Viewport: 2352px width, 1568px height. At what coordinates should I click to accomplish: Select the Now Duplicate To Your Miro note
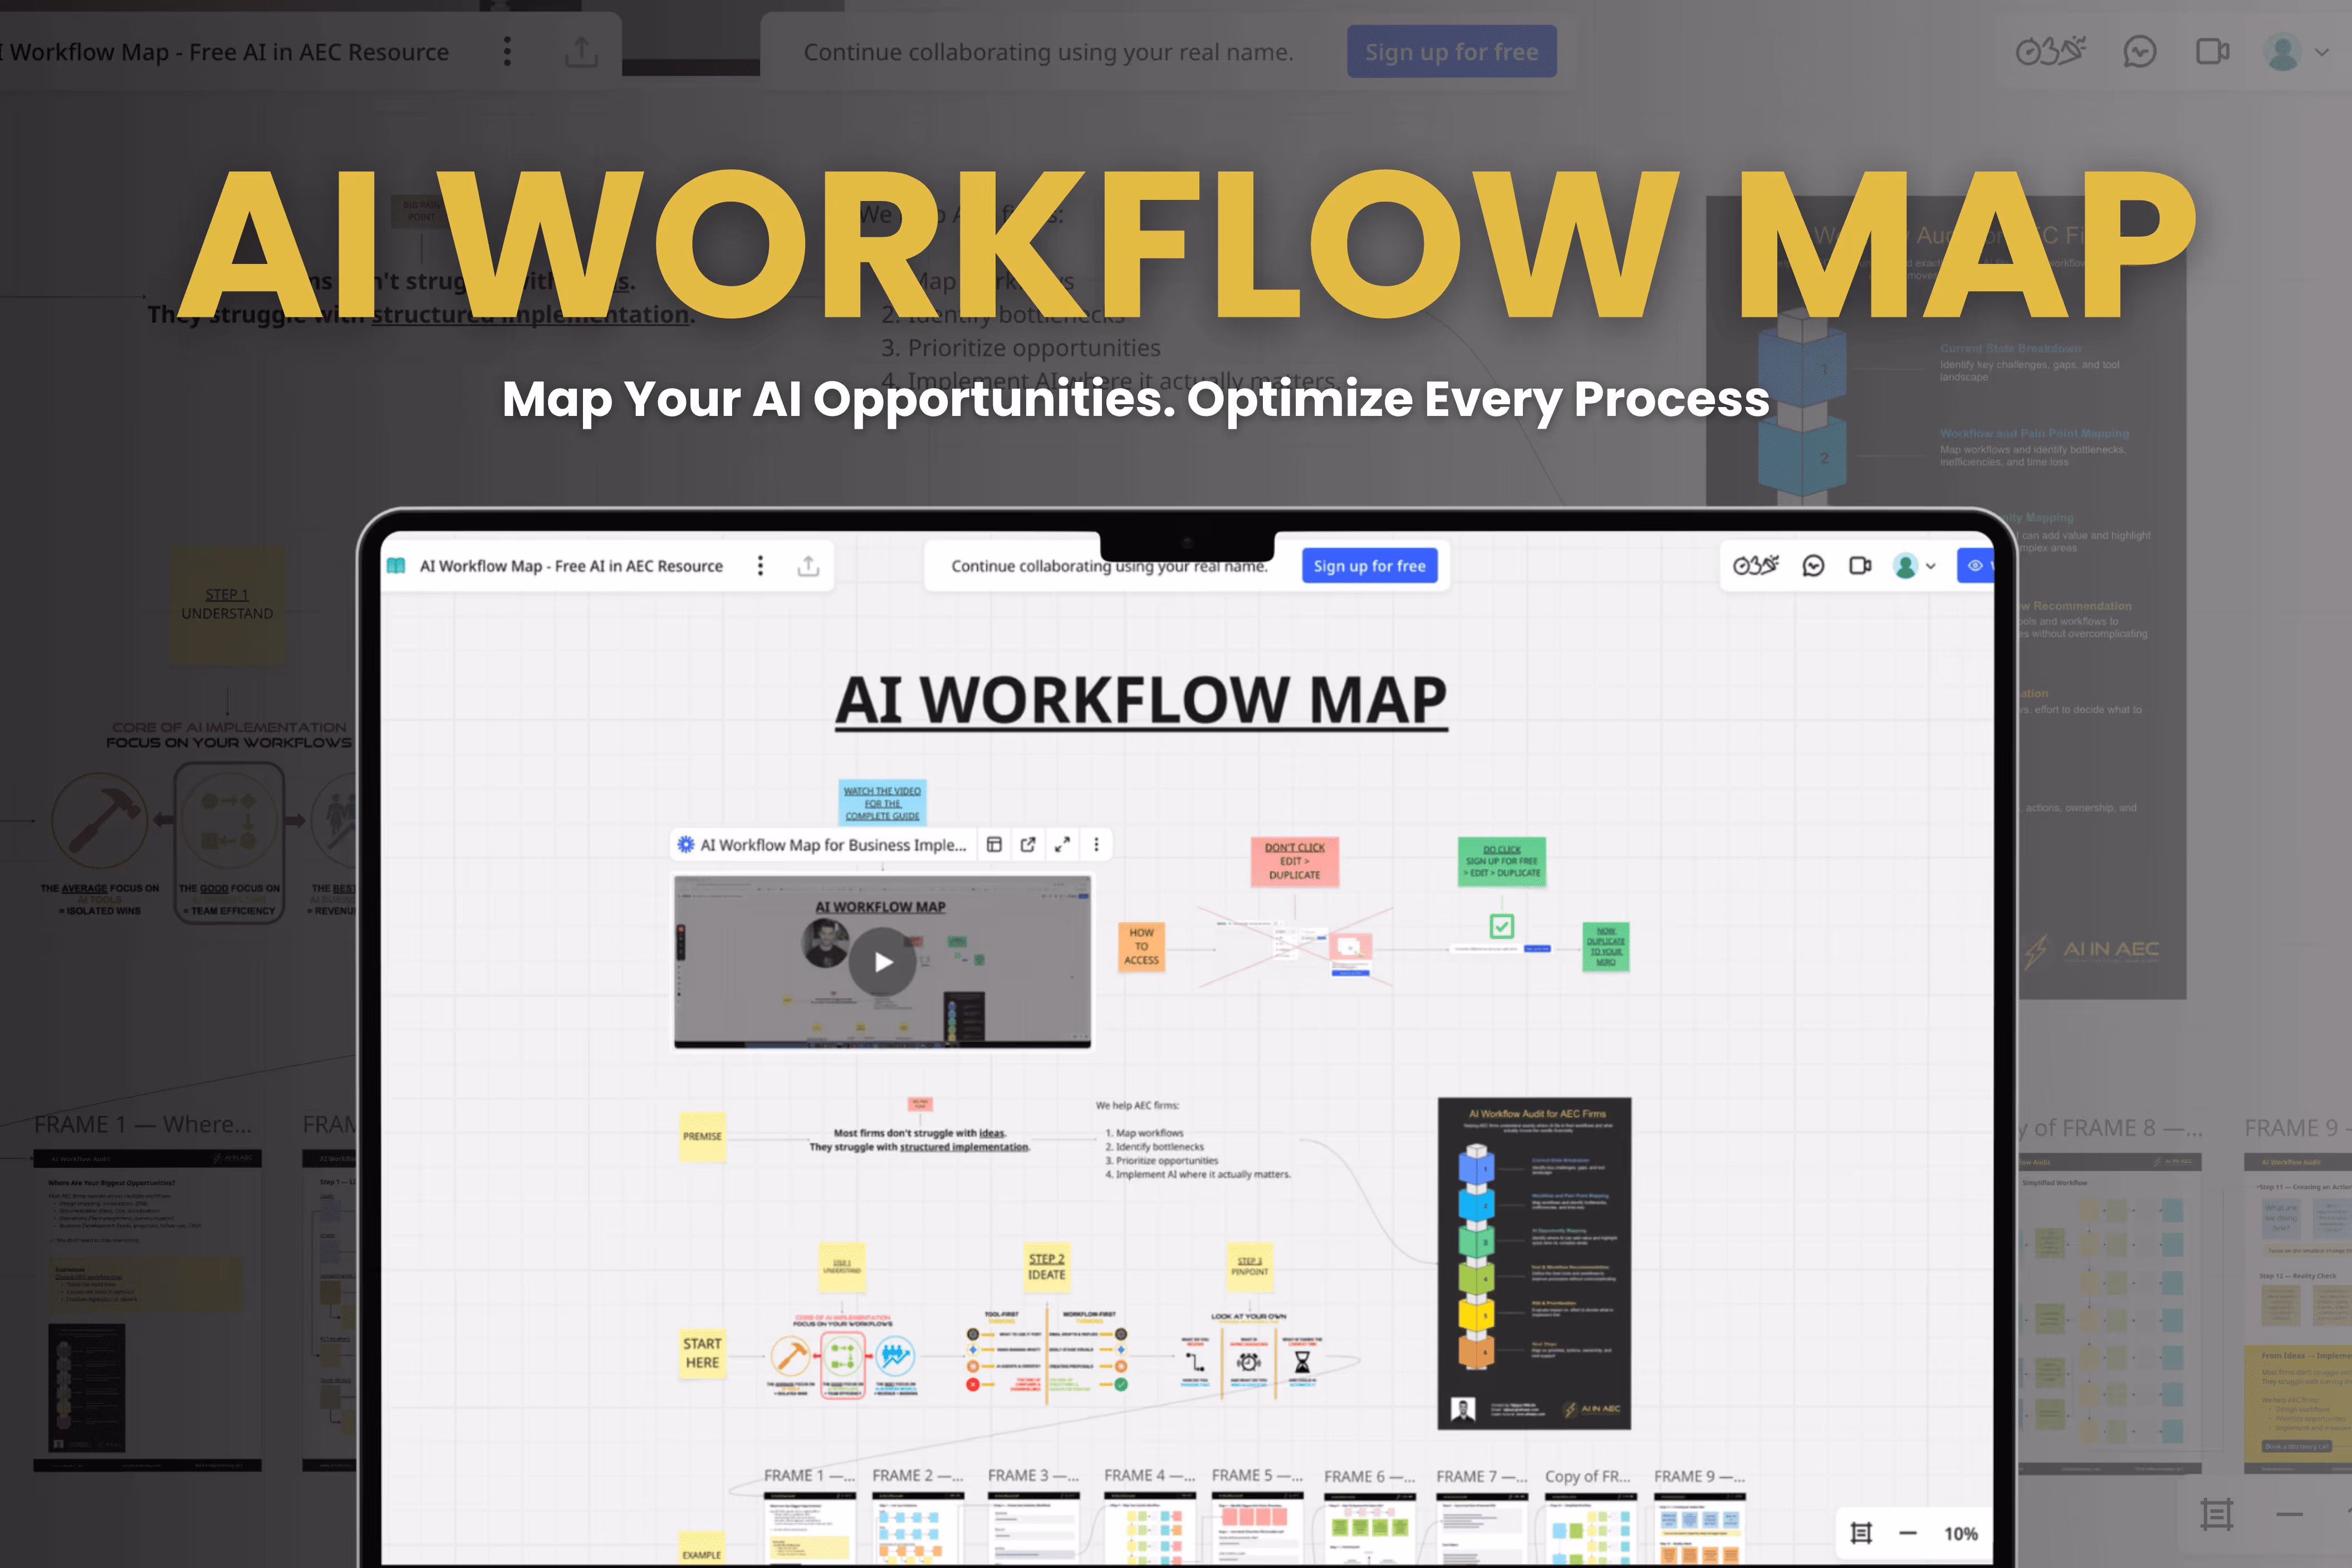tap(1605, 946)
